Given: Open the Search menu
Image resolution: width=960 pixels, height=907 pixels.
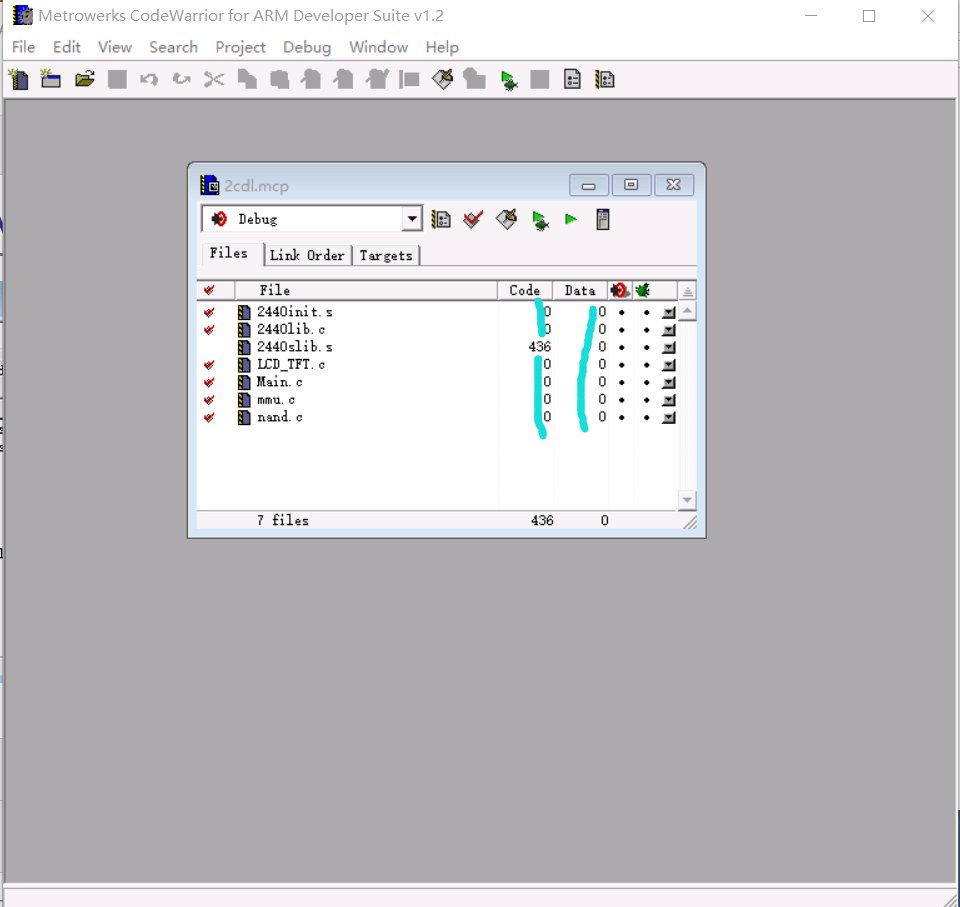Looking at the screenshot, I should 173,47.
